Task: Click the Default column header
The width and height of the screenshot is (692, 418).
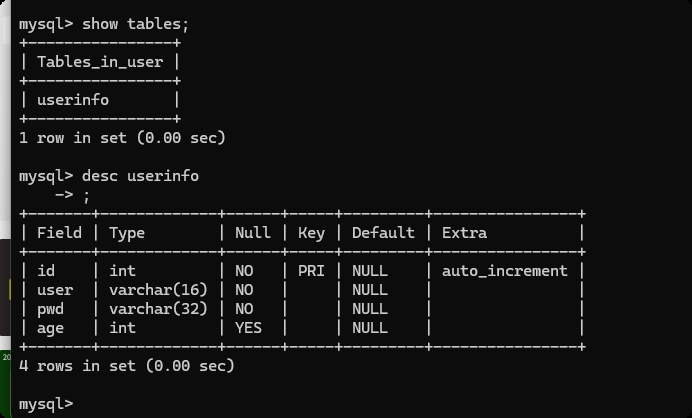Action: 383,233
